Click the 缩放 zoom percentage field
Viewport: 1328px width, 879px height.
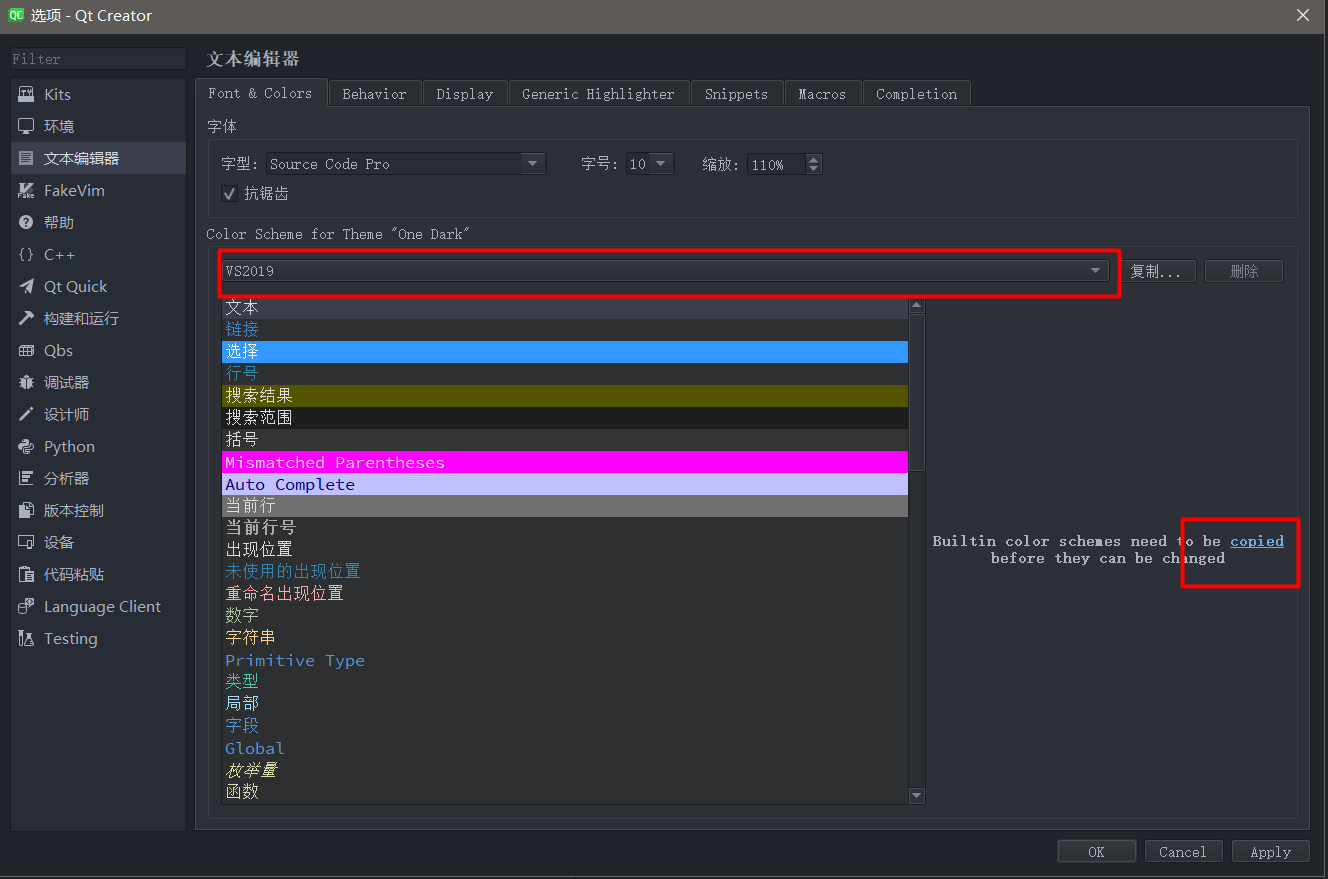(776, 164)
